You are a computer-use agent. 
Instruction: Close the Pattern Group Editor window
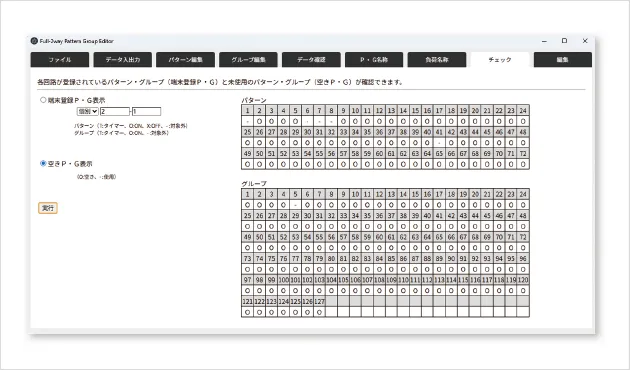tap(585, 41)
